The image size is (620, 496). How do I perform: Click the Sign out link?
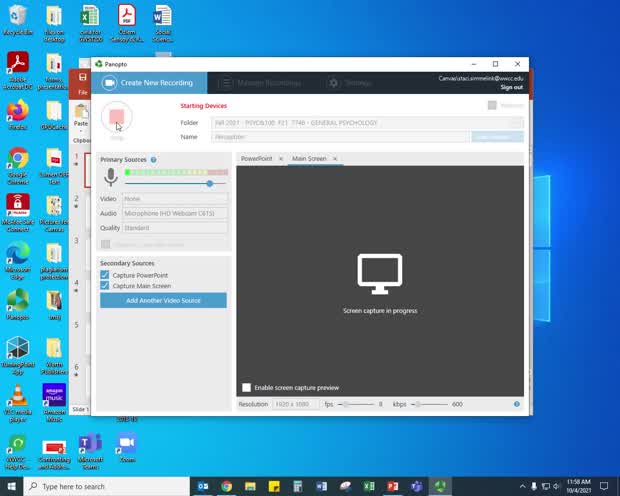click(511, 87)
